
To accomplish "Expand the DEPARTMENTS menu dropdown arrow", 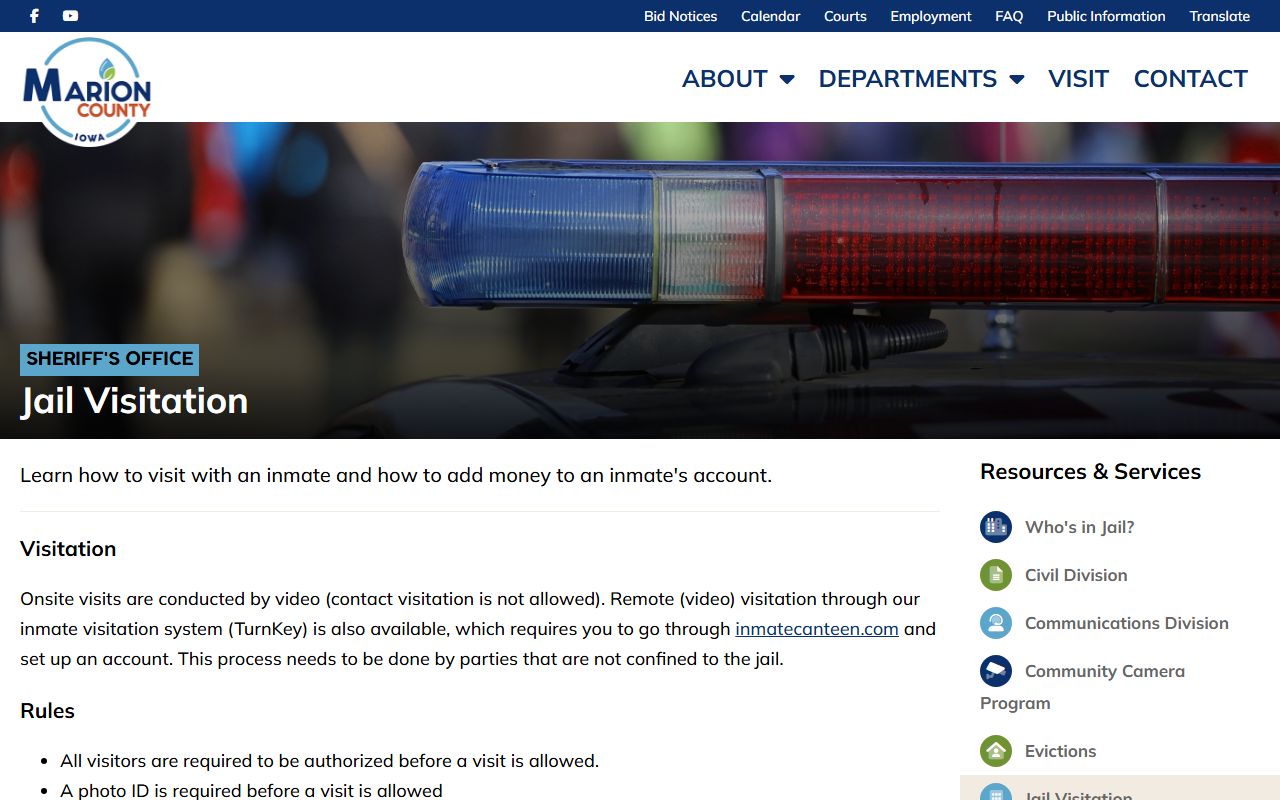I will (x=1017, y=79).
